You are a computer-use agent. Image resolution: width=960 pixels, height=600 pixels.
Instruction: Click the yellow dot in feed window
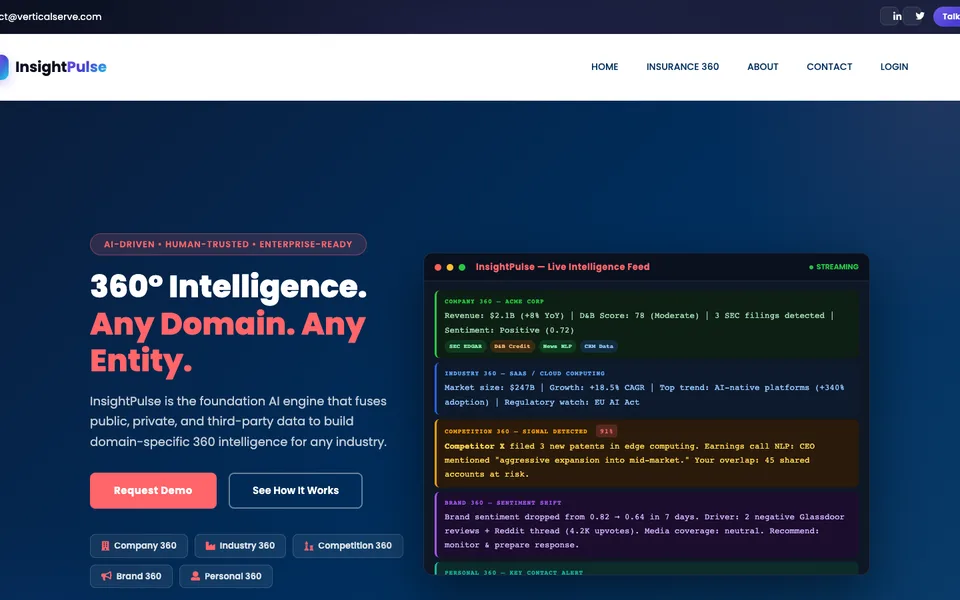(450, 267)
